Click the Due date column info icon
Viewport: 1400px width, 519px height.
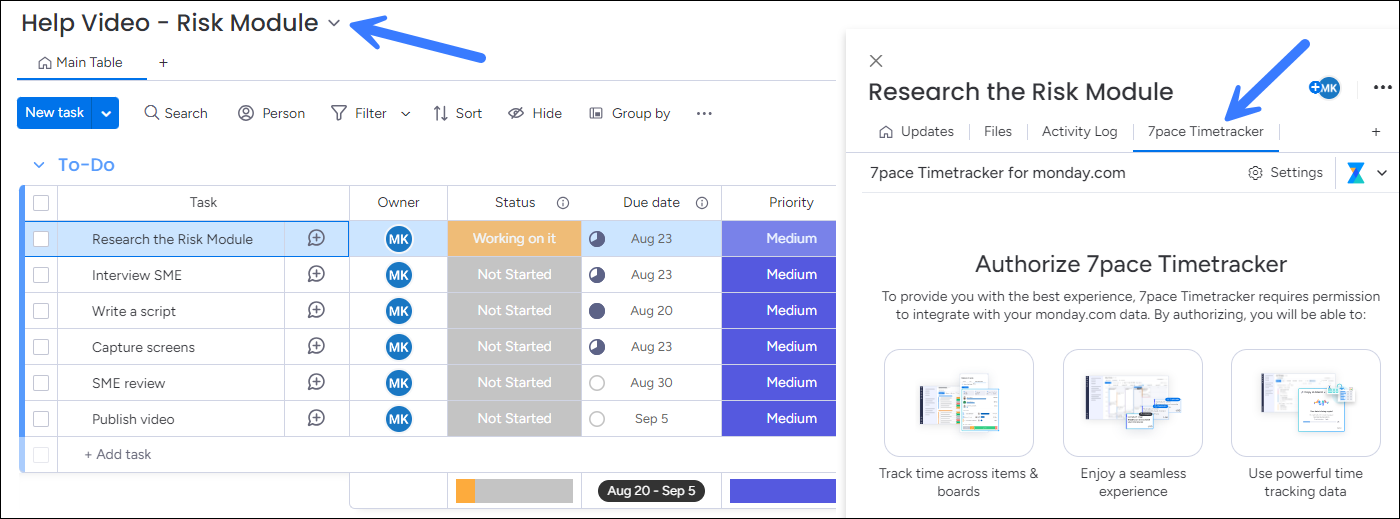(702, 203)
